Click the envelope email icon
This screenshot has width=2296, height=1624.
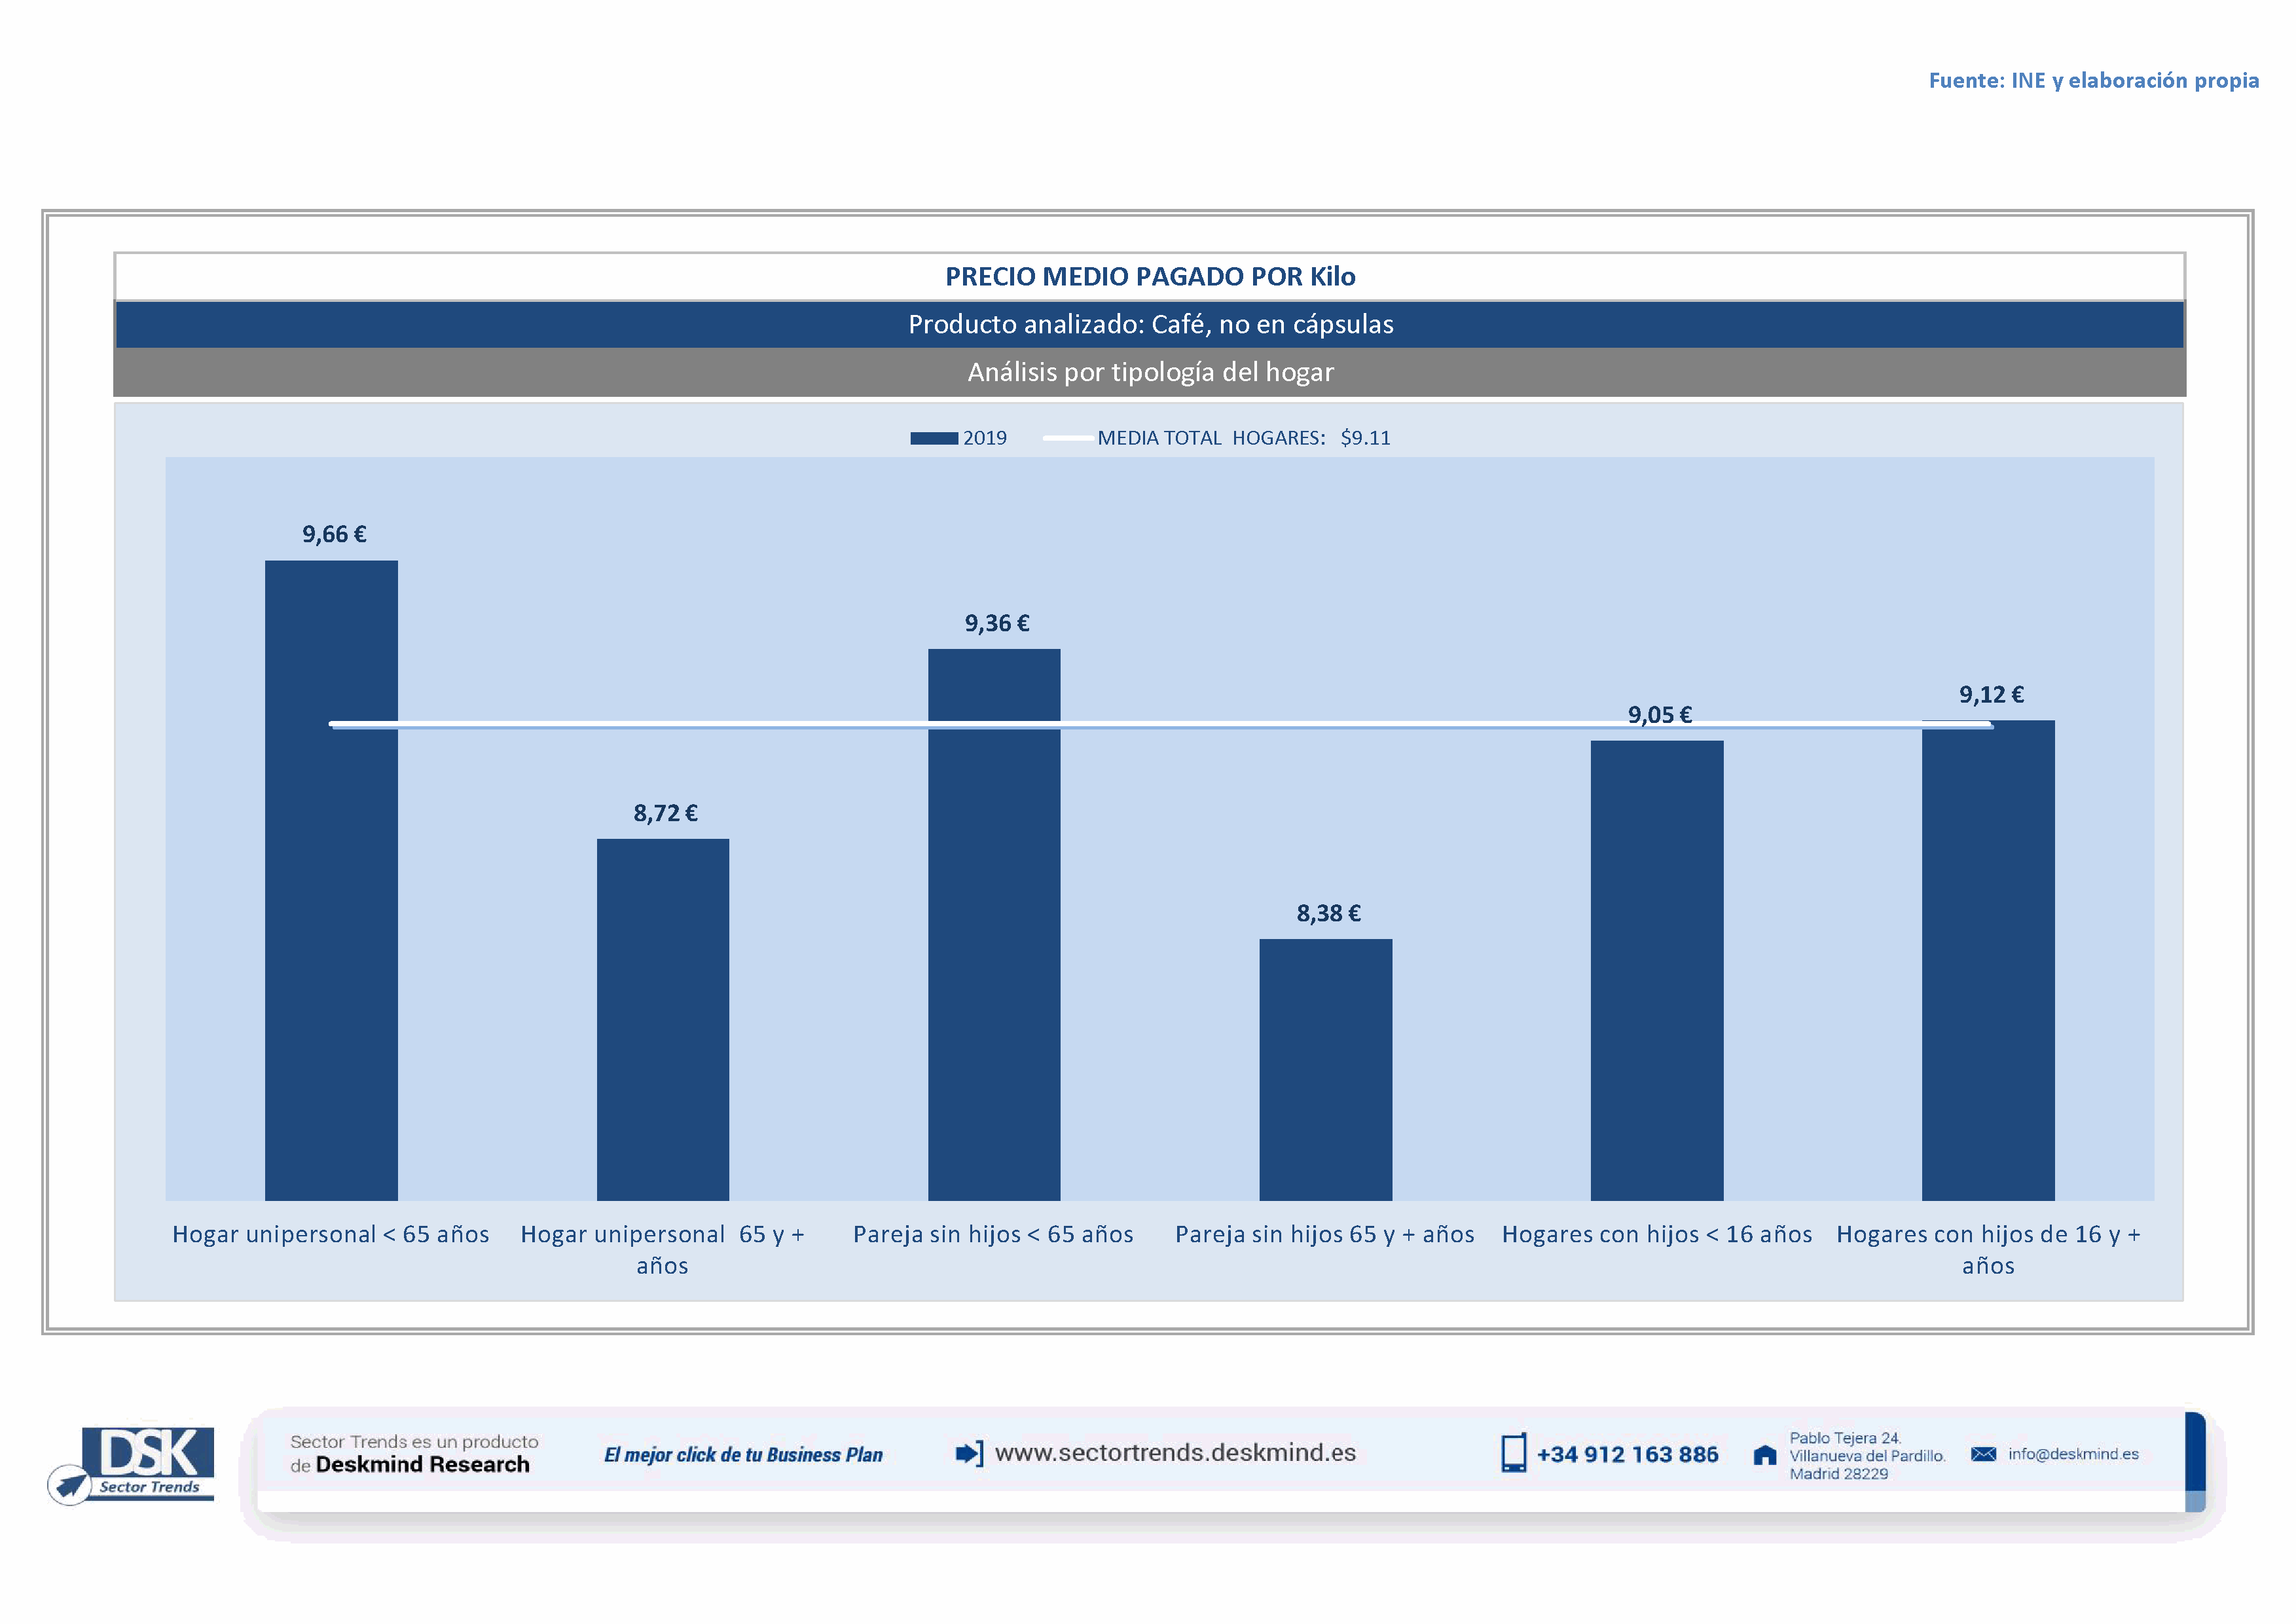pos(1983,1454)
